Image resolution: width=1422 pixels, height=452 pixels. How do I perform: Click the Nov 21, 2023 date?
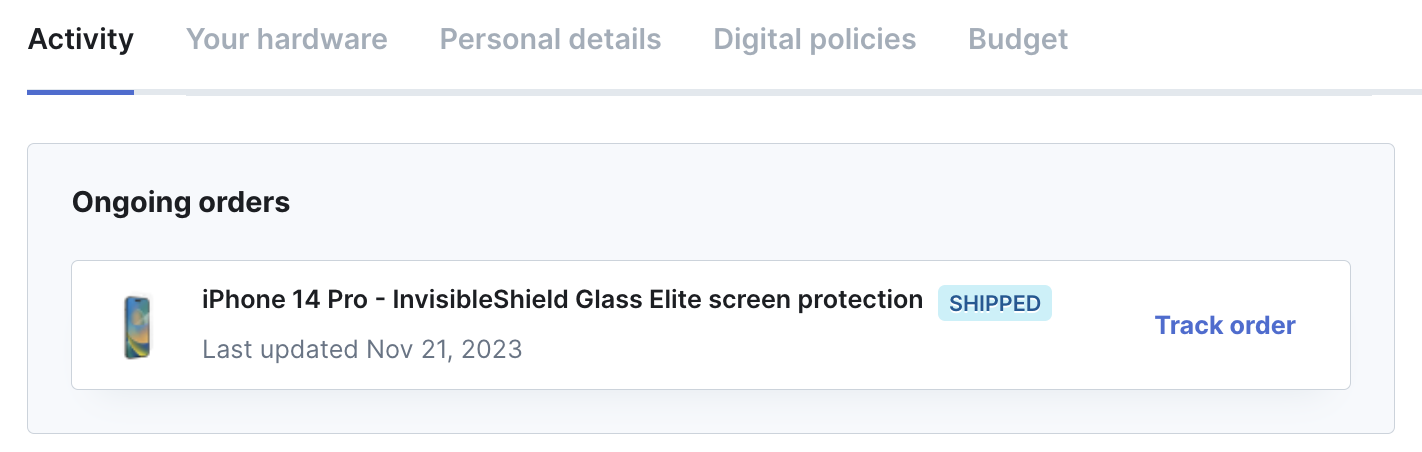point(444,349)
